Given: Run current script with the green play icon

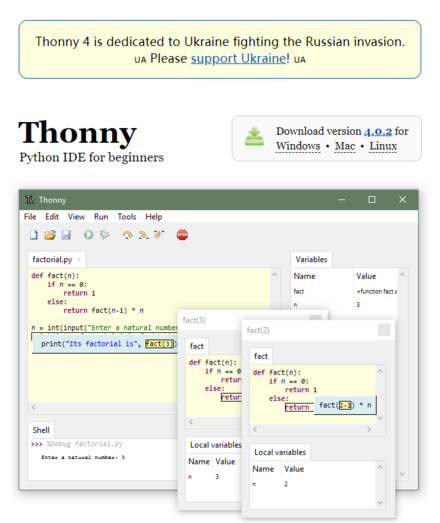Looking at the screenshot, I should point(88,235).
